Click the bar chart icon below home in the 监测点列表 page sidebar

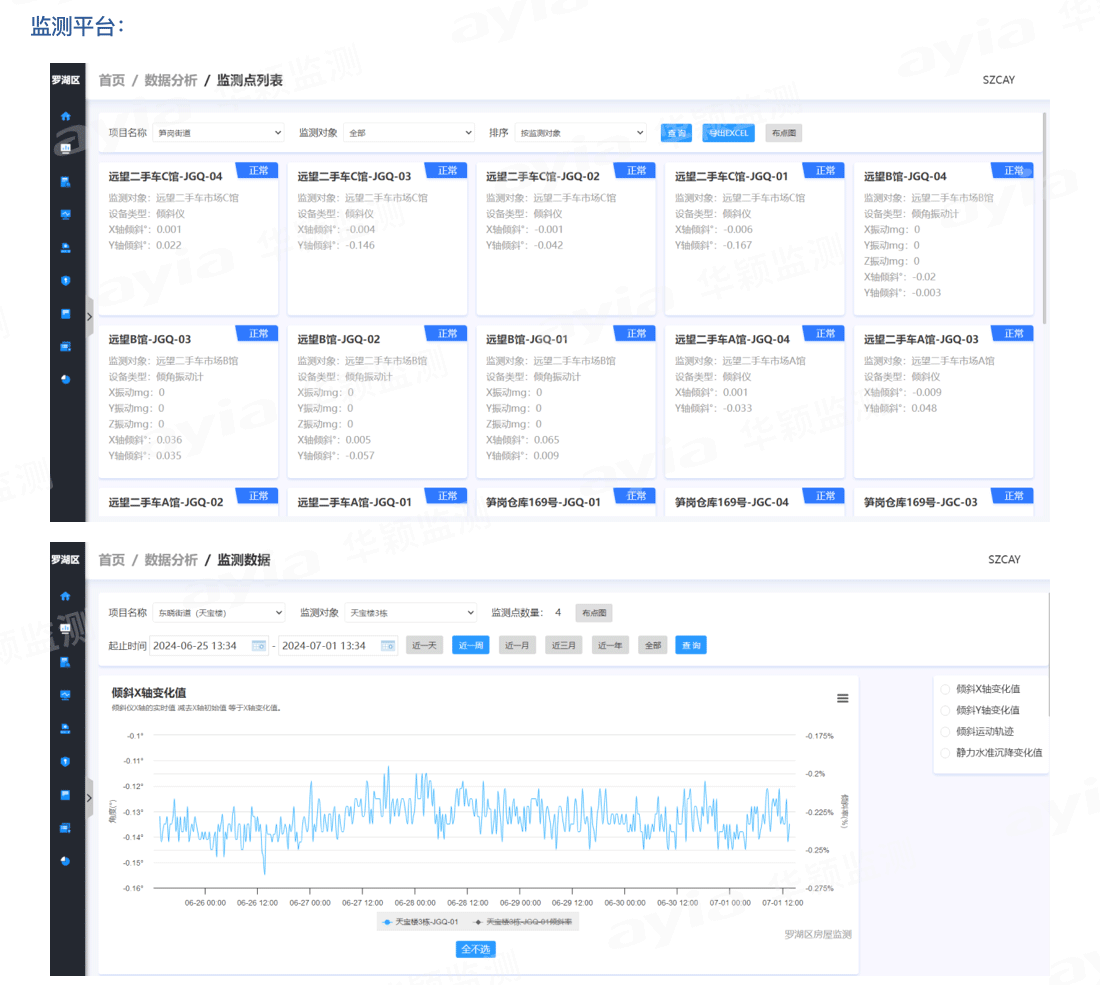click(x=66, y=148)
